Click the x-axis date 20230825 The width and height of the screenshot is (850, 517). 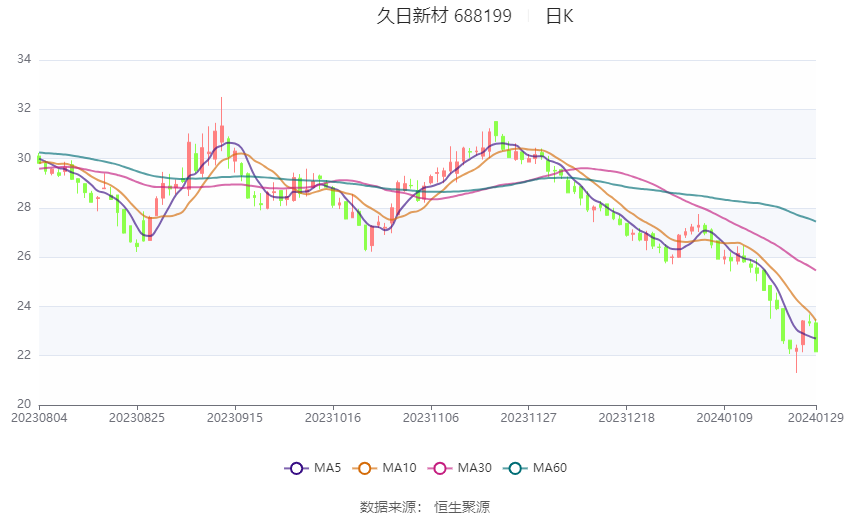137,418
